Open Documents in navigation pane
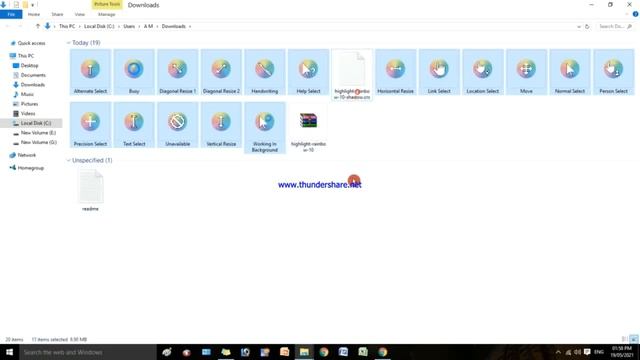Viewport: 640px width, 360px height. click(x=33, y=75)
